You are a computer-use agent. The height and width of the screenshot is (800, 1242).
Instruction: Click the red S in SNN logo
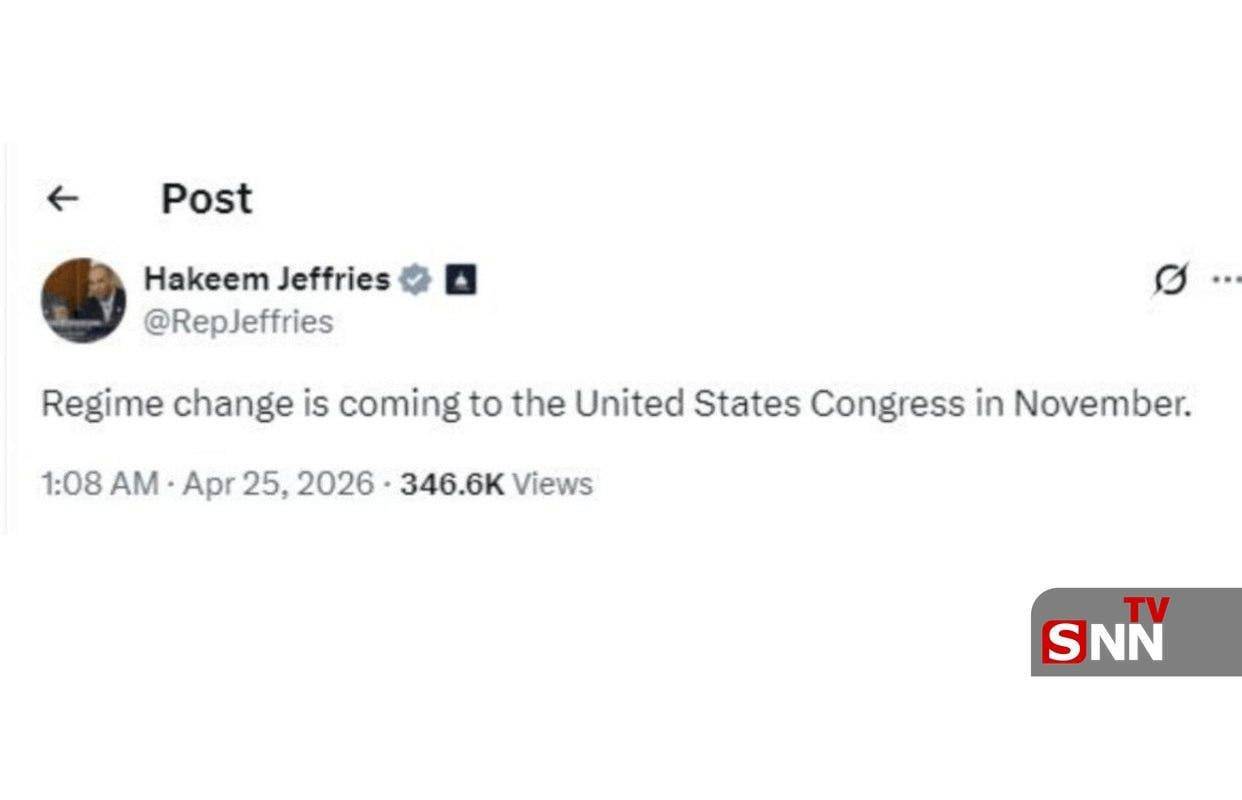[x=1063, y=642]
